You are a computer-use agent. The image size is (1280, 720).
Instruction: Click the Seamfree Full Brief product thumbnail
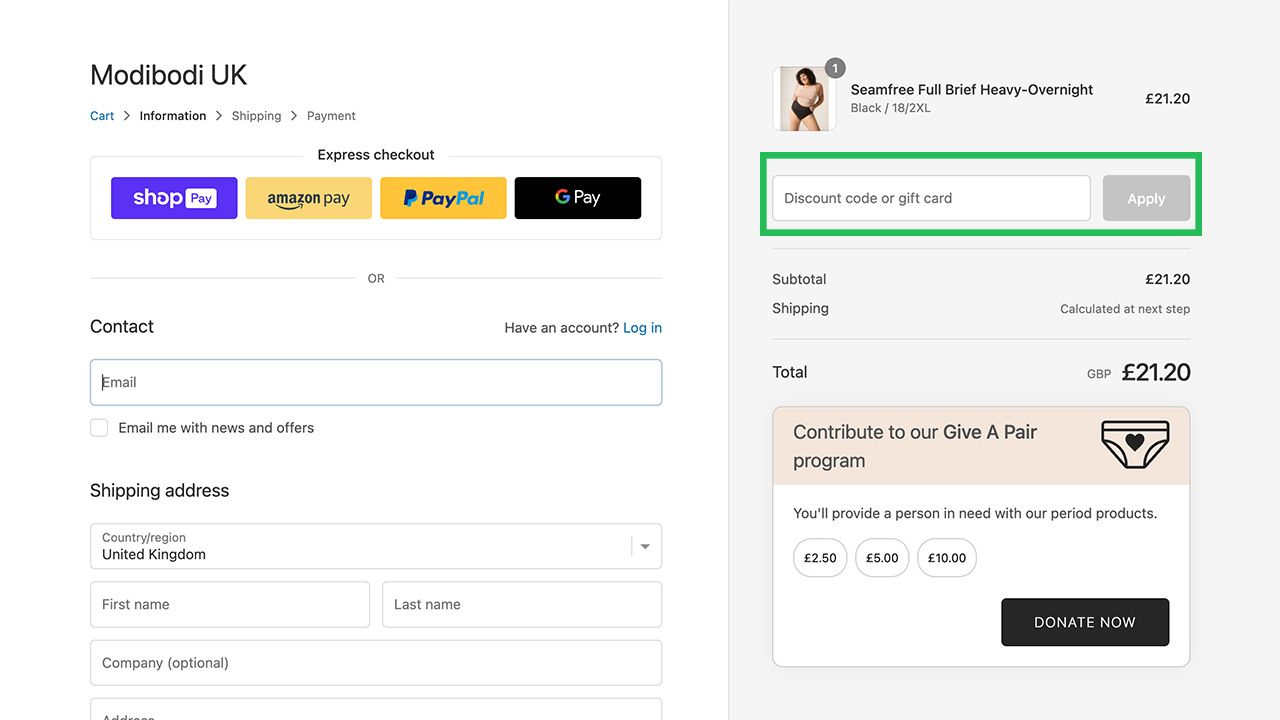(804, 99)
